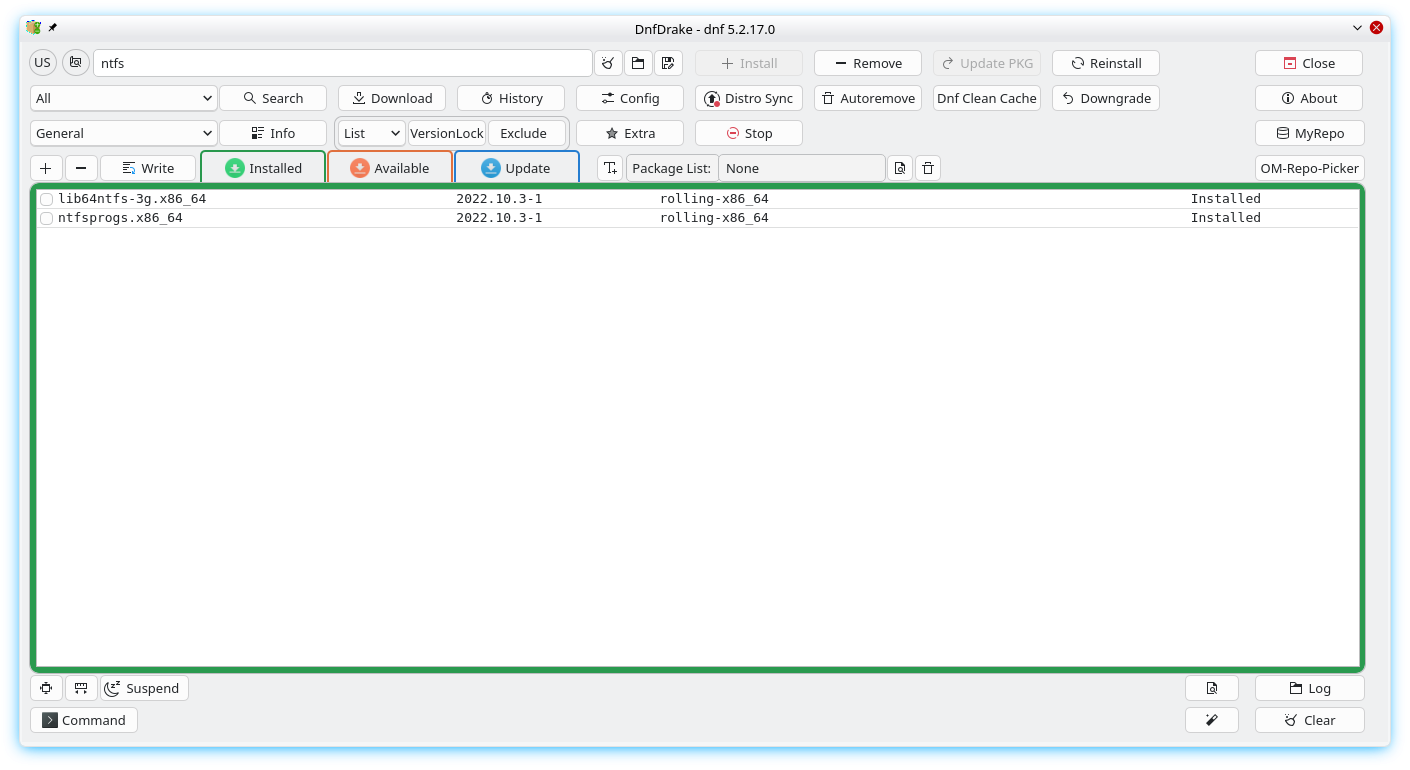1410x770 pixels.
Task: Click into the ntfs search input field
Action: pos(342,63)
